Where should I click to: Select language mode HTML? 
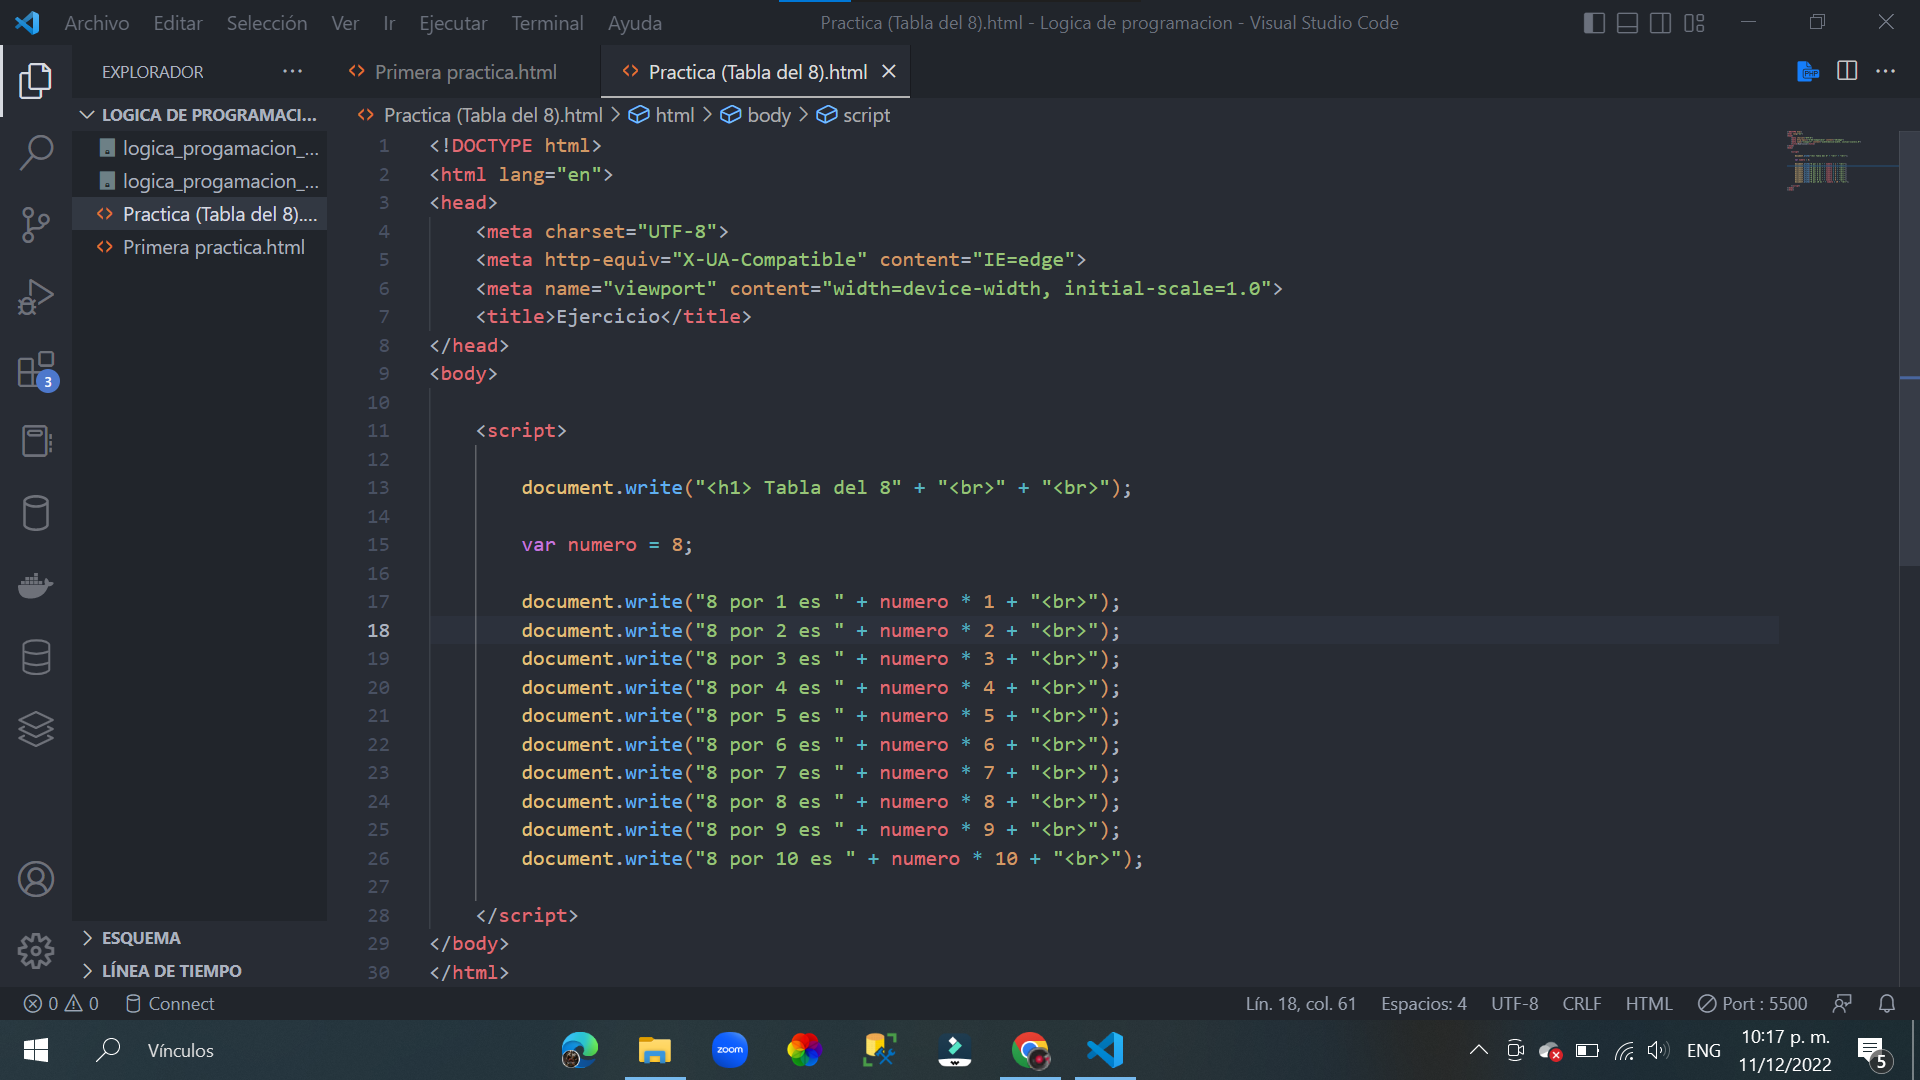[1649, 1003]
